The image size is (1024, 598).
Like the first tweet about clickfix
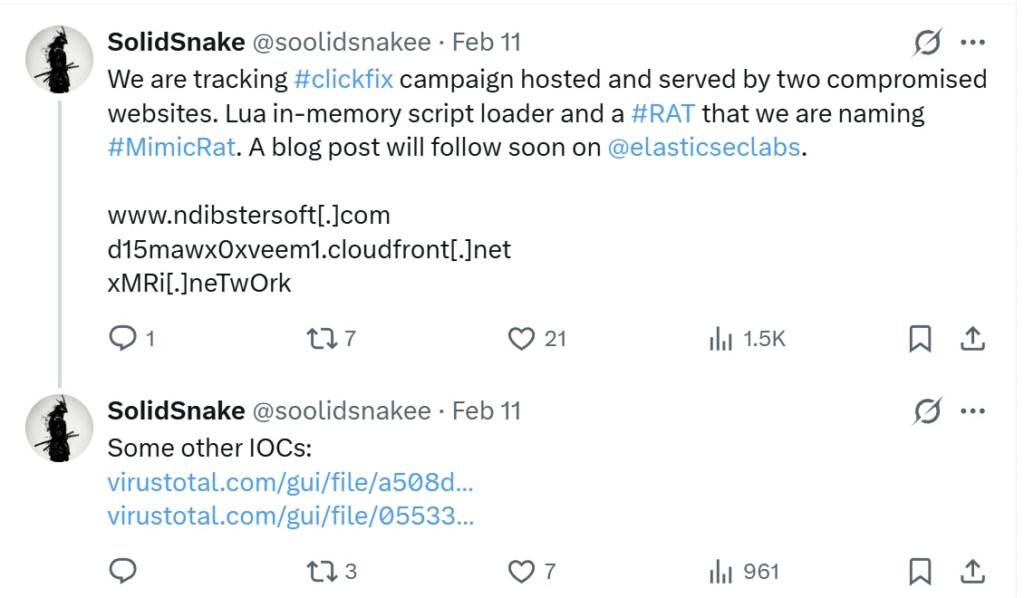click(521, 339)
